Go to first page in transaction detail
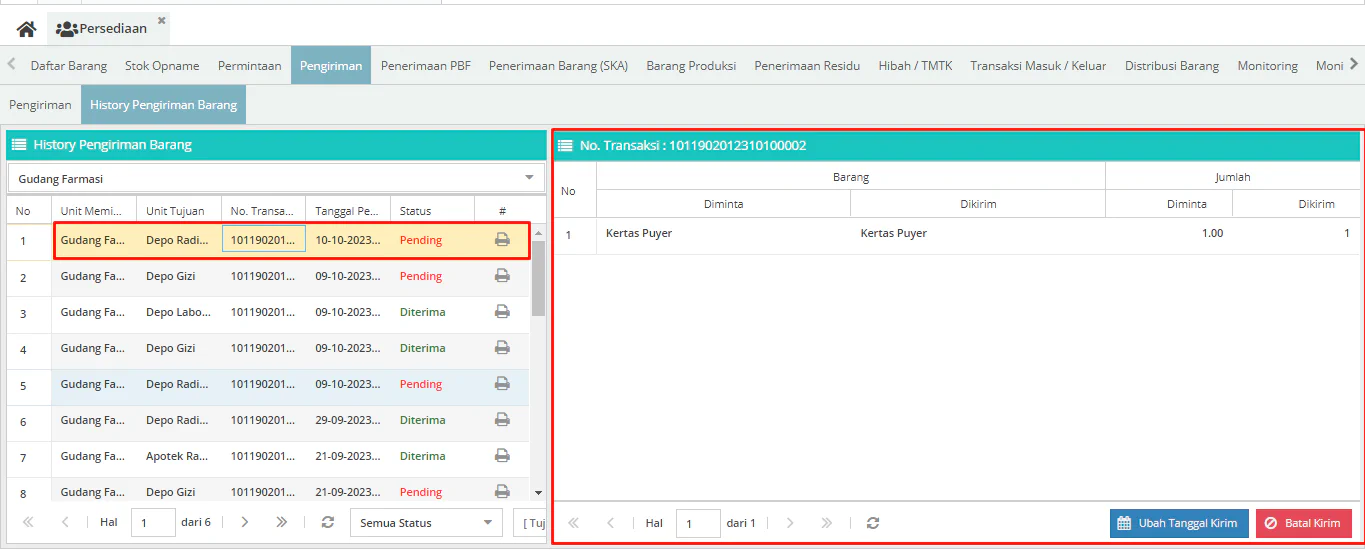The width and height of the screenshot is (1365, 550). [574, 523]
